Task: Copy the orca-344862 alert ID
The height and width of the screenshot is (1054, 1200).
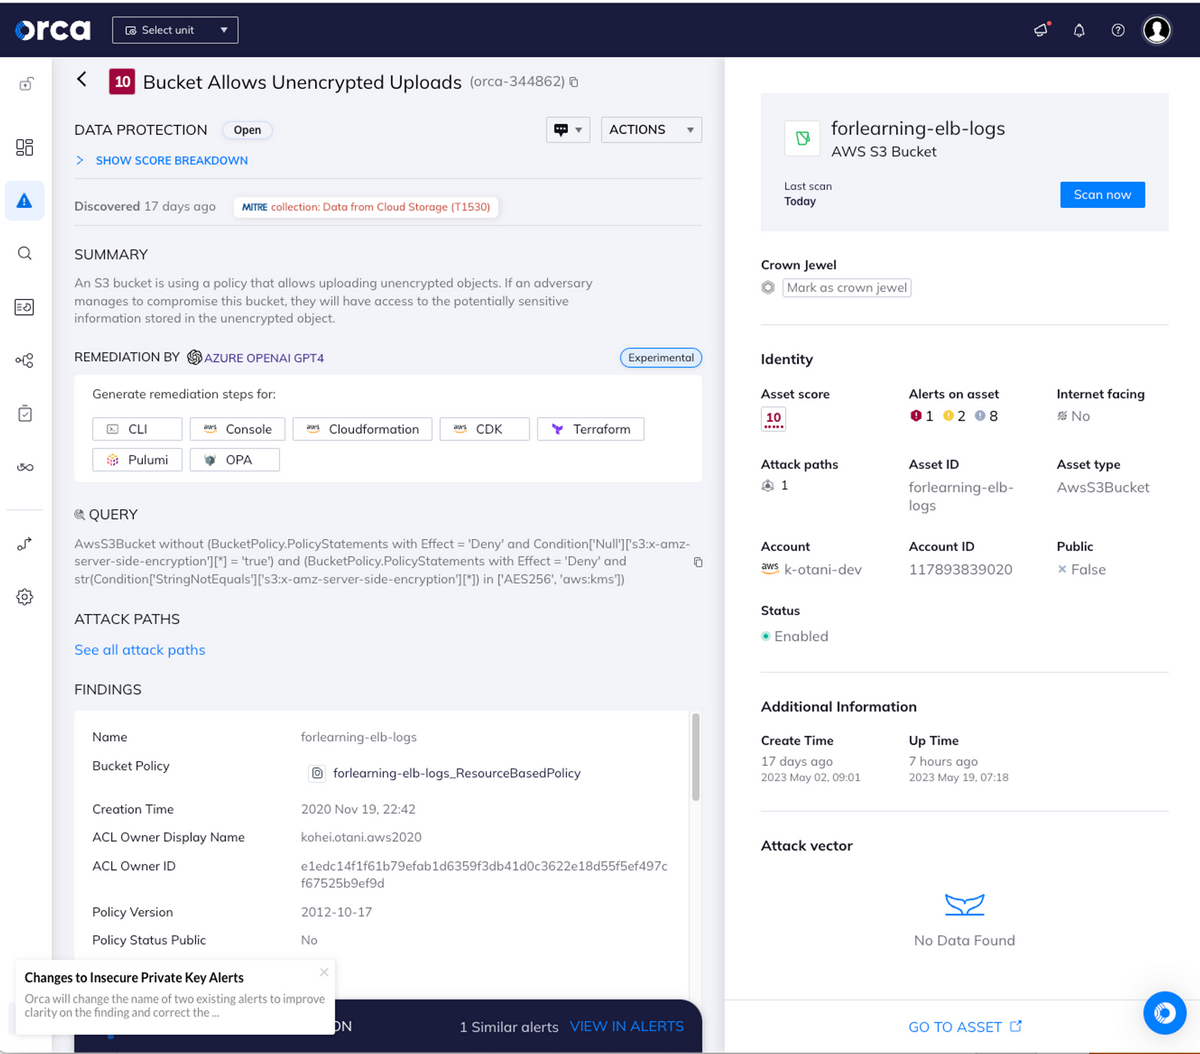Action: (x=573, y=83)
